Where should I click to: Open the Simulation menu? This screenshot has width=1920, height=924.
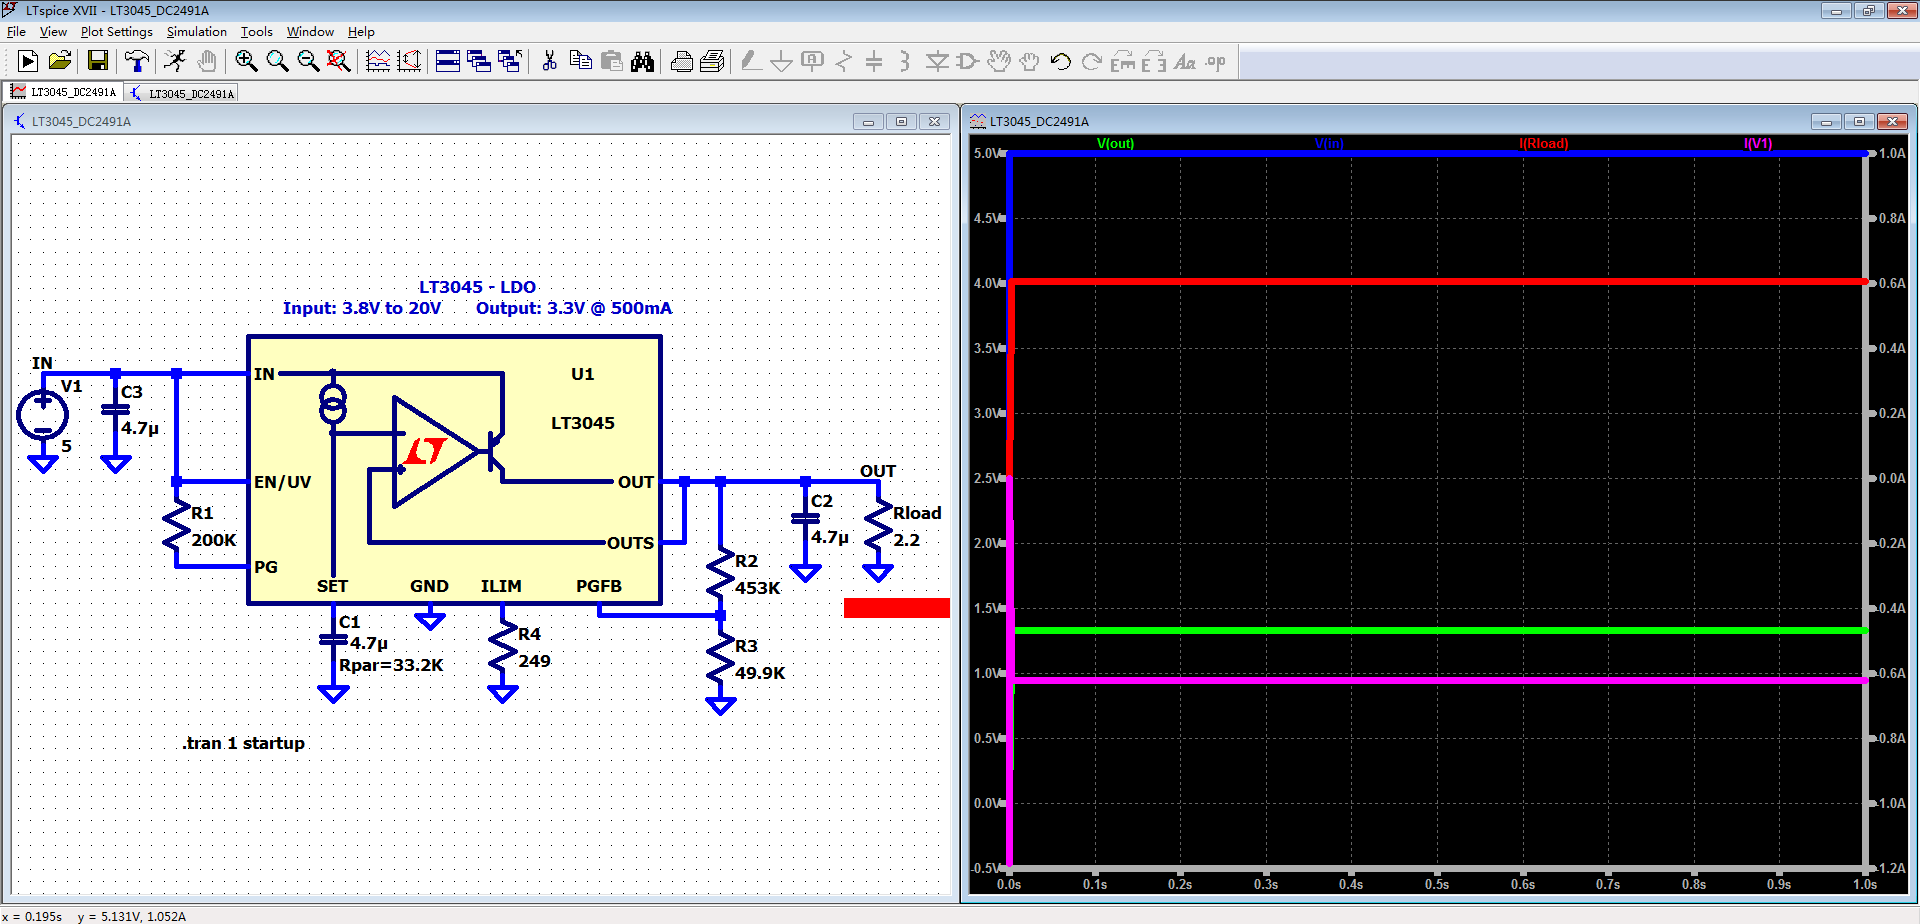(x=196, y=32)
